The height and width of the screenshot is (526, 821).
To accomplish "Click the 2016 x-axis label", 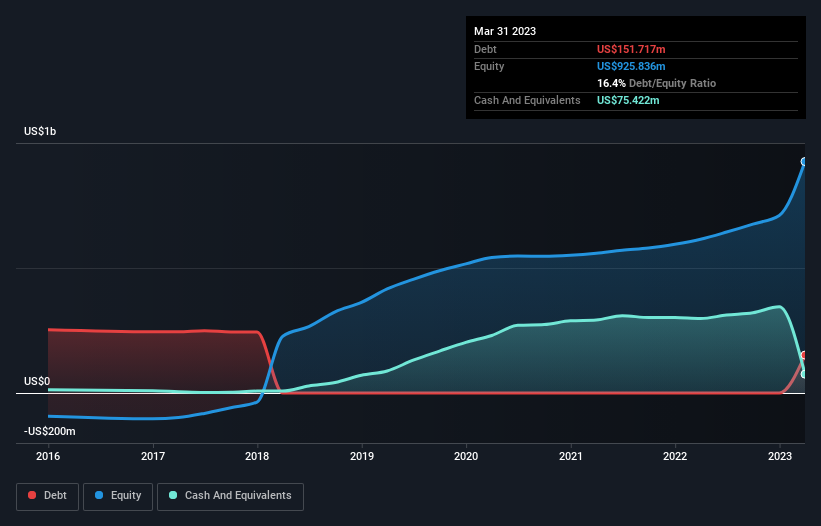I will (48, 456).
